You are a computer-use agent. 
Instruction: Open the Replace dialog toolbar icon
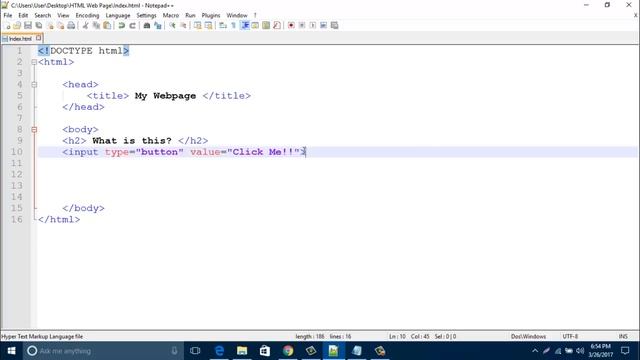158,25
